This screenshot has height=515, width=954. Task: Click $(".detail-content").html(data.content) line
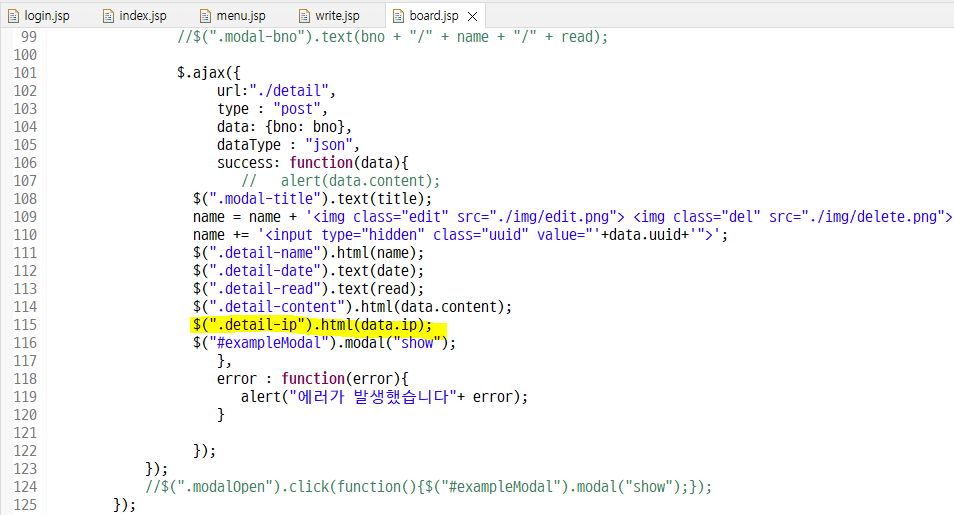pos(352,307)
